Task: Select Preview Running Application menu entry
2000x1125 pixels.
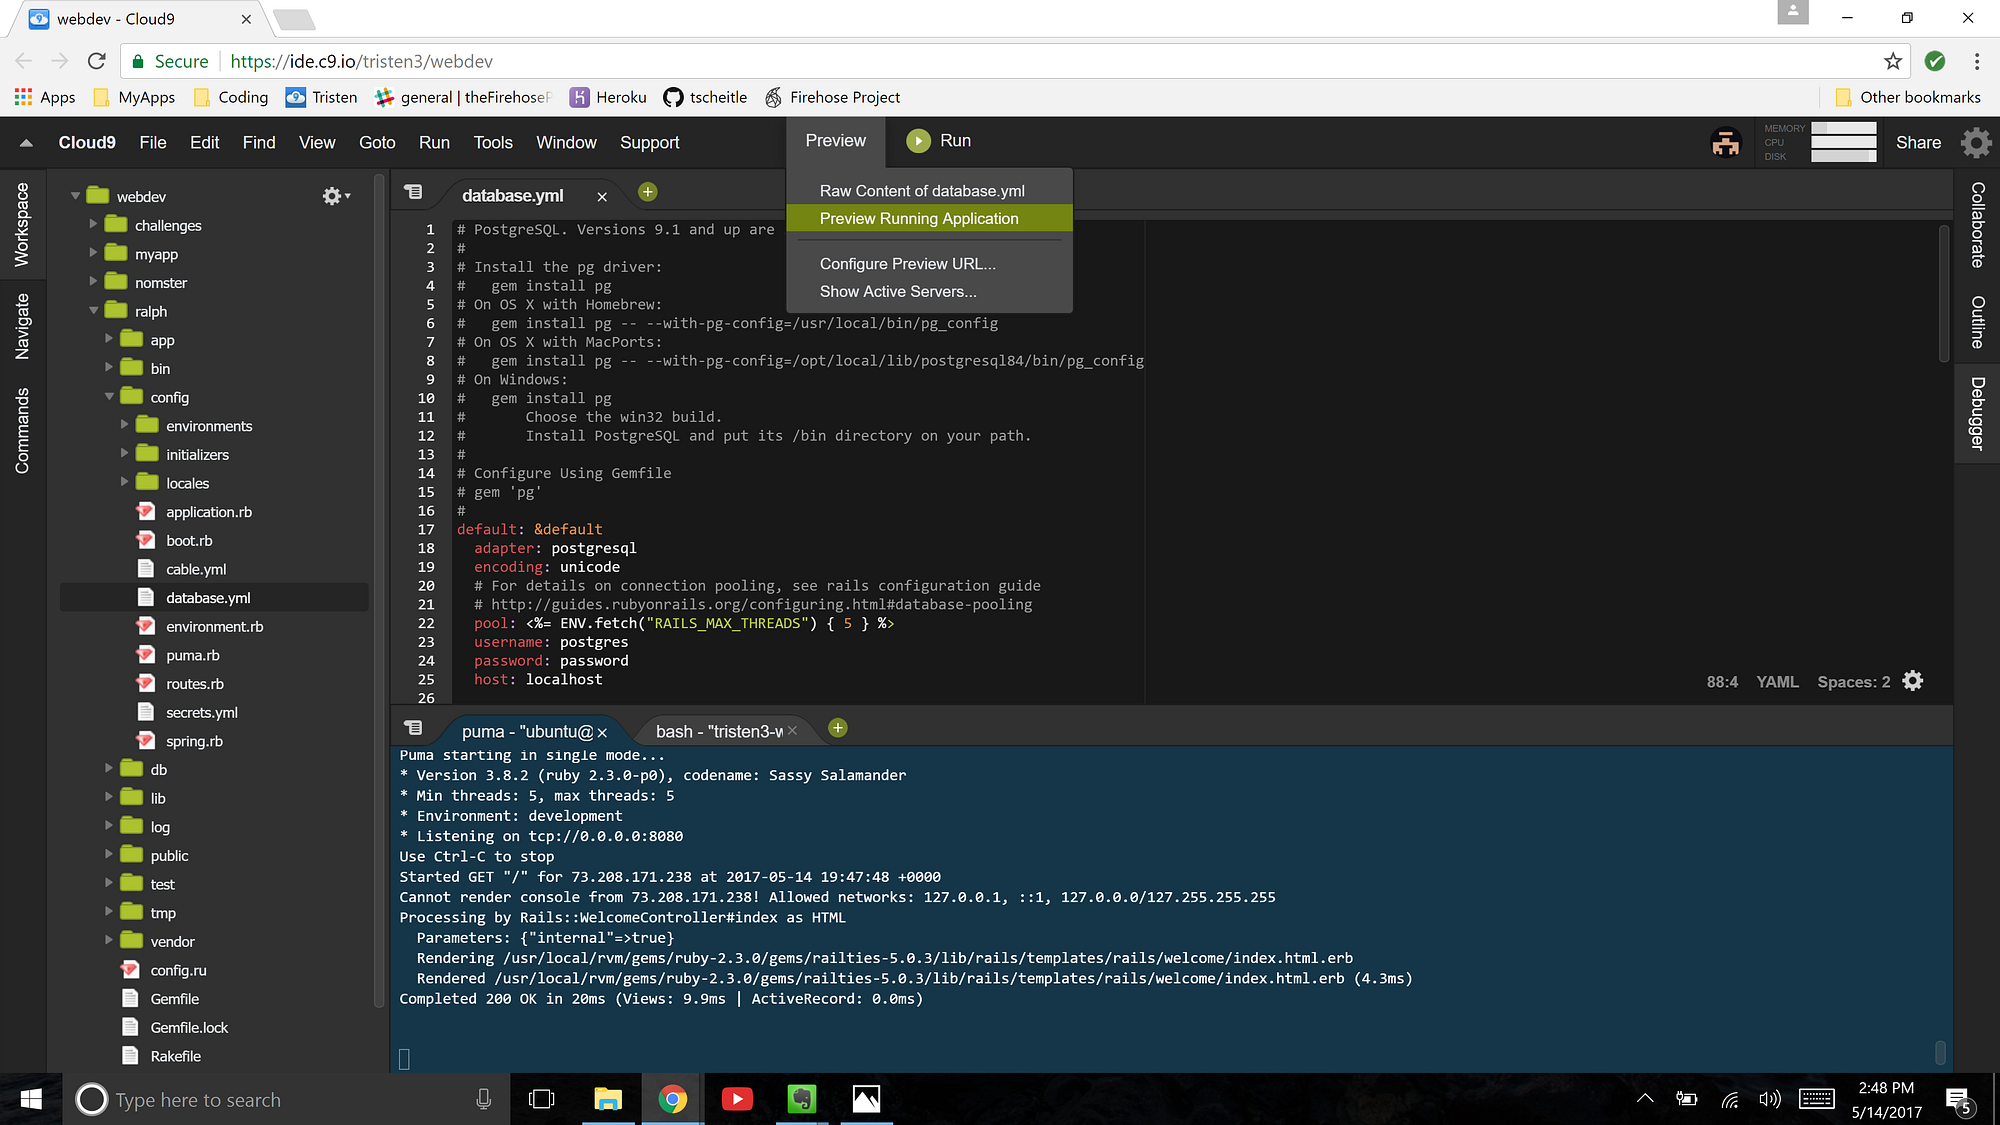Action: pyautogui.click(x=918, y=218)
